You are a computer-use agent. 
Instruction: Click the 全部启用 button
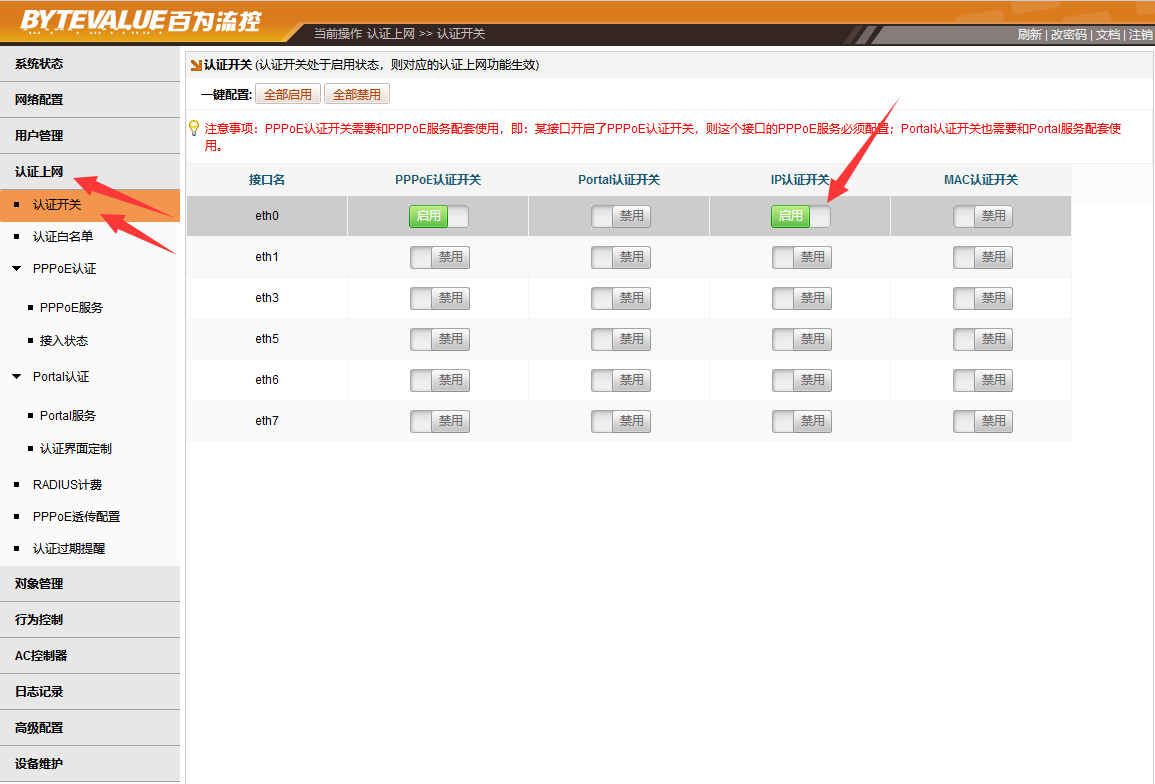coord(287,95)
